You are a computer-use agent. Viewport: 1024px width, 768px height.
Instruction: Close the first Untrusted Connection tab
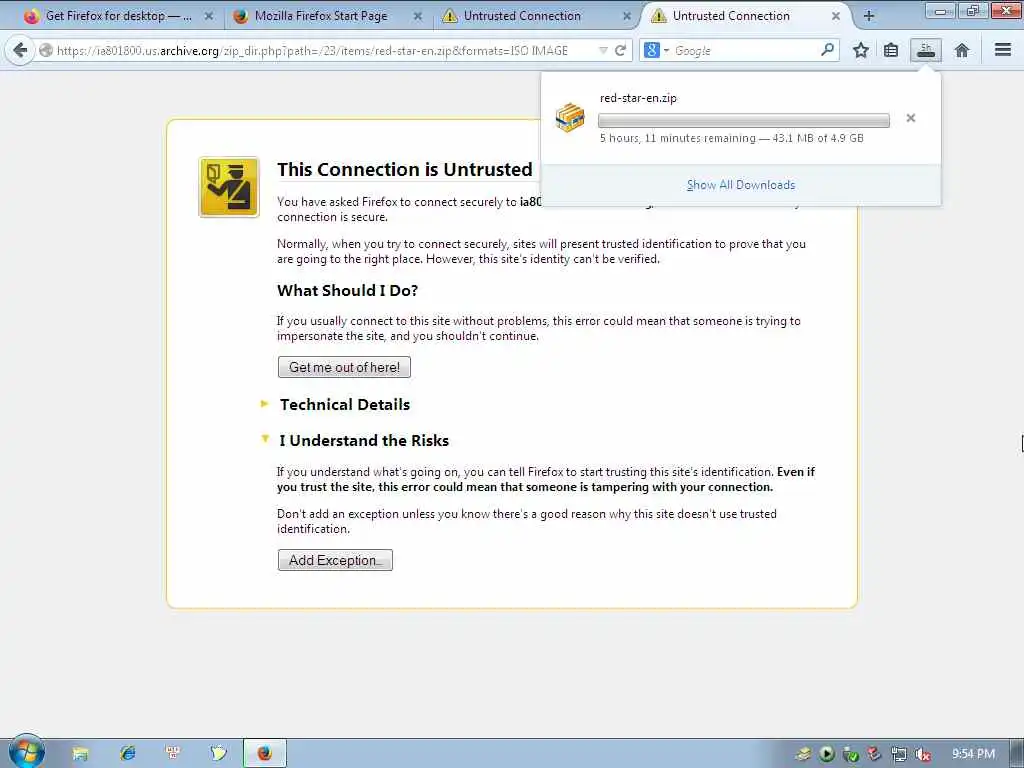(x=627, y=16)
